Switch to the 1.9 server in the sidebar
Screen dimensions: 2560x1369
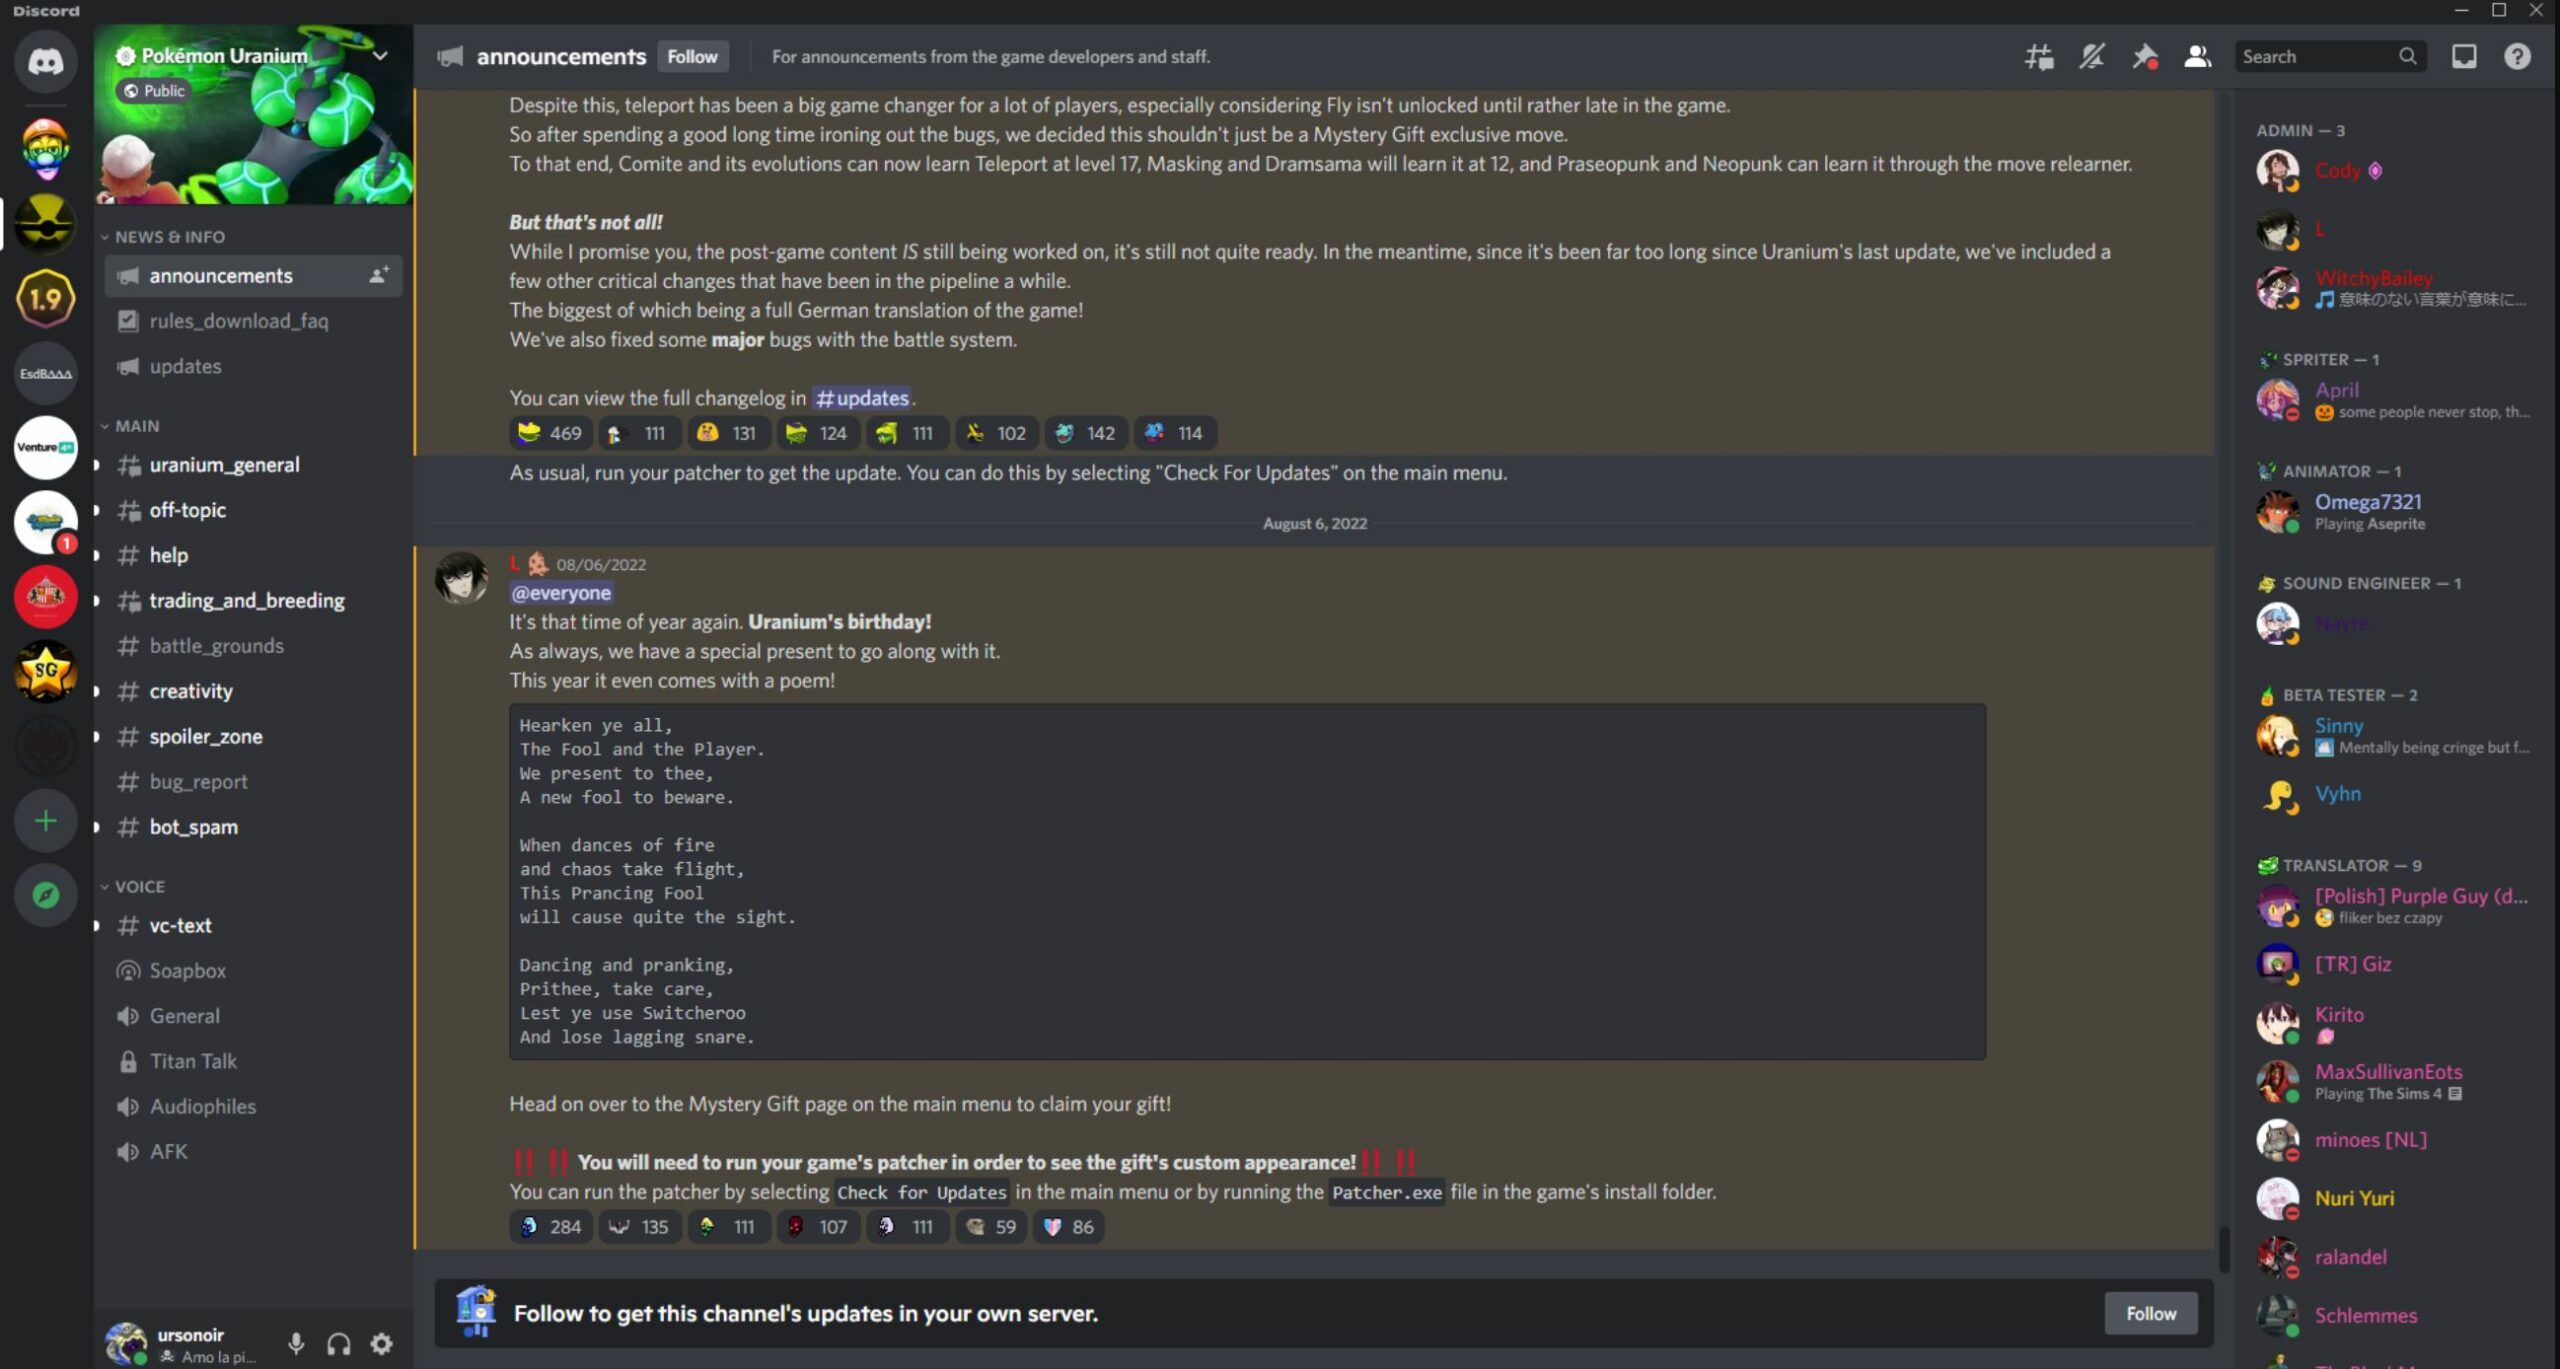click(45, 298)
